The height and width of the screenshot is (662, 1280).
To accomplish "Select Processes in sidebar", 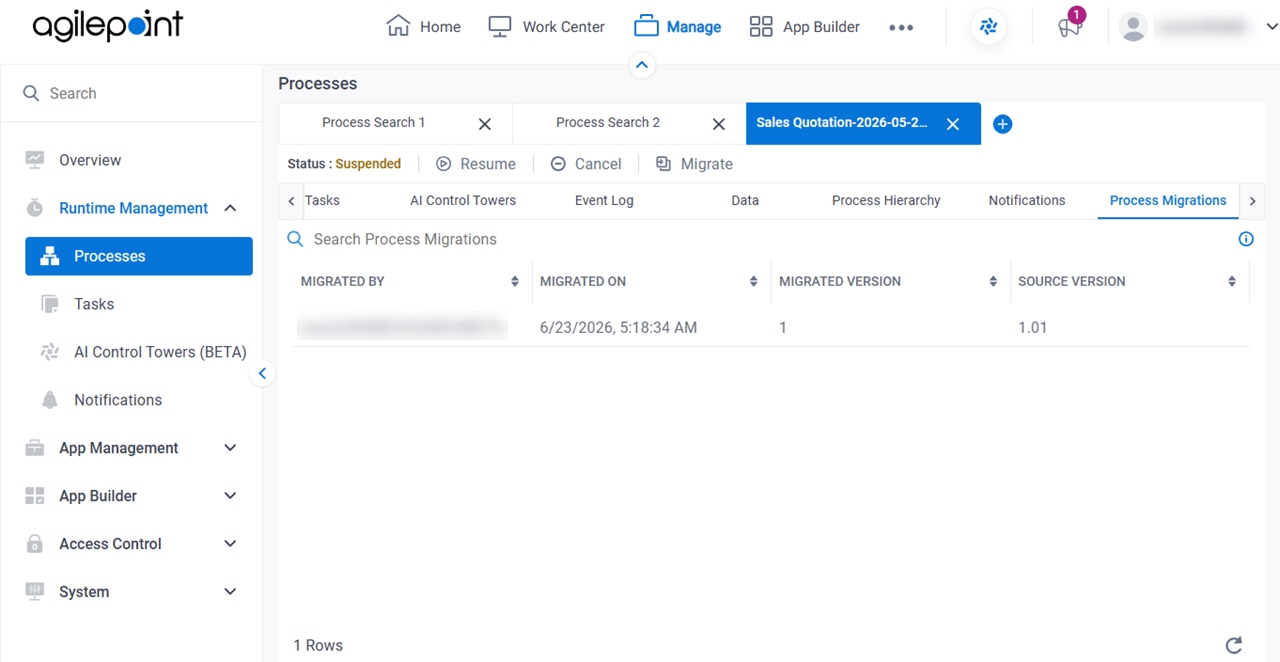I will click(139, 256).
